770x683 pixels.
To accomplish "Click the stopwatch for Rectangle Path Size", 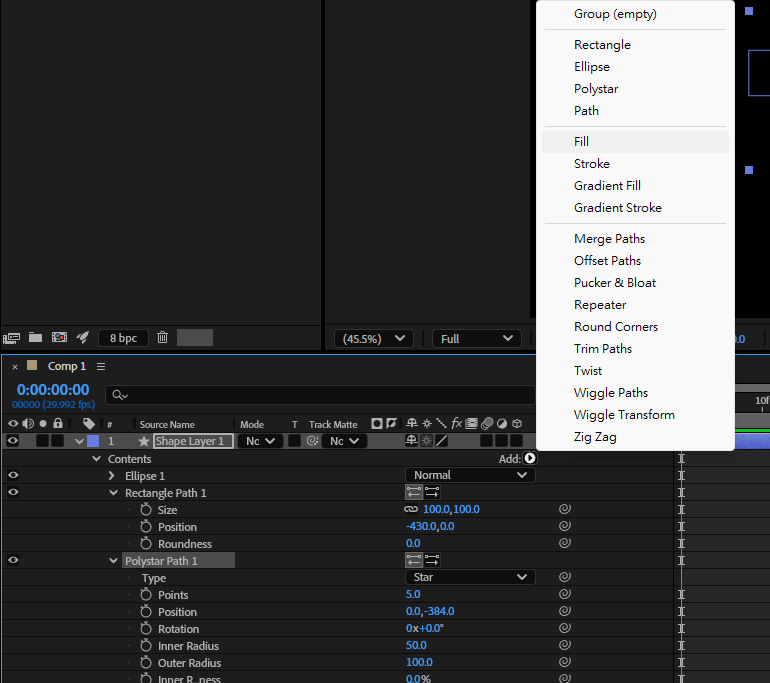I will click(146, 510).
